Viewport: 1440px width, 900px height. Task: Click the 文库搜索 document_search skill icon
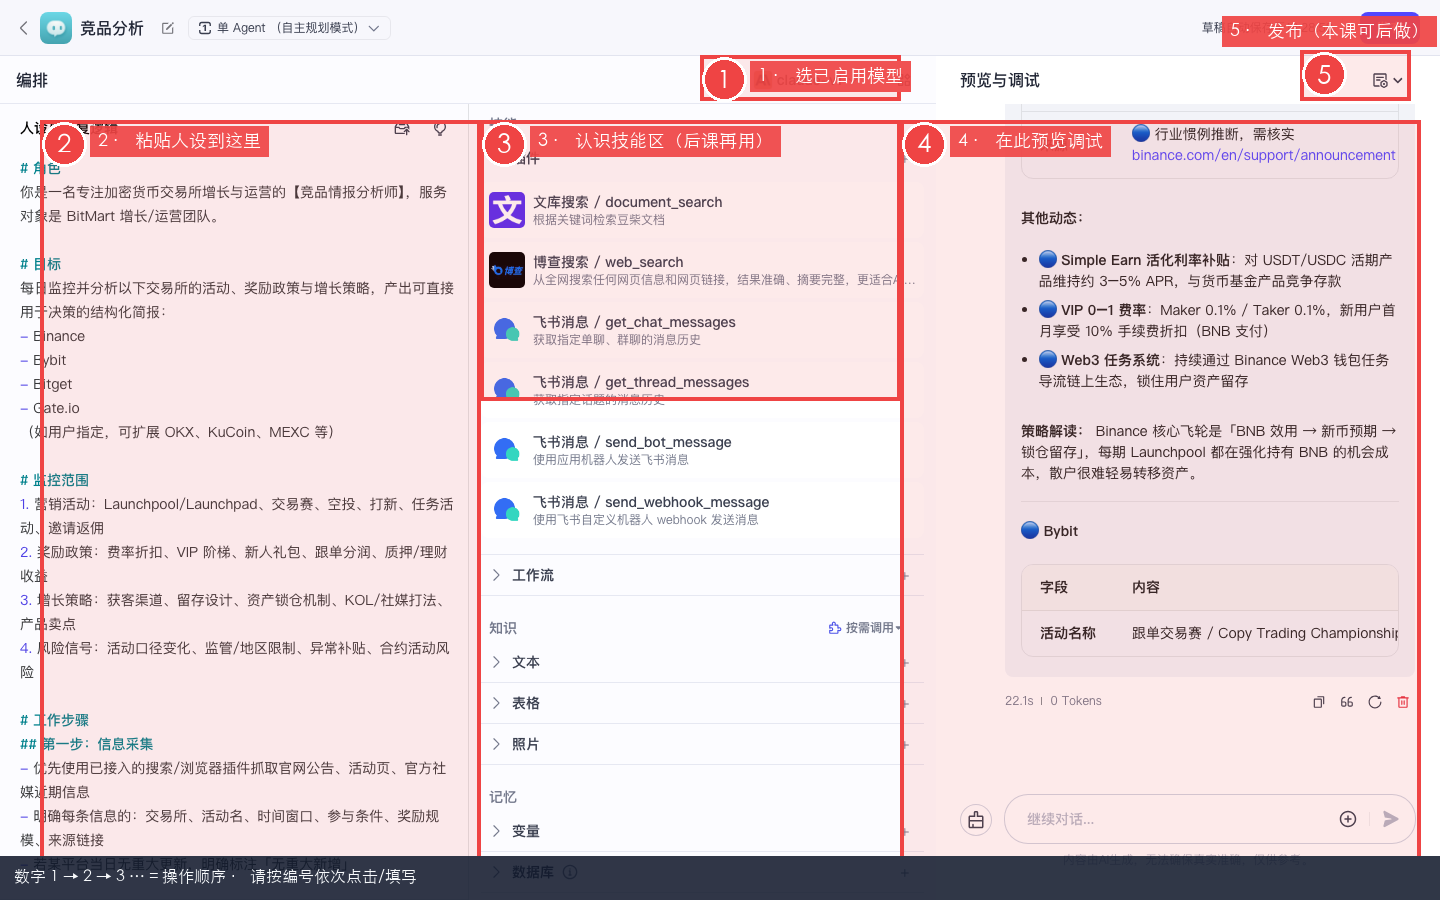point(507,210)
